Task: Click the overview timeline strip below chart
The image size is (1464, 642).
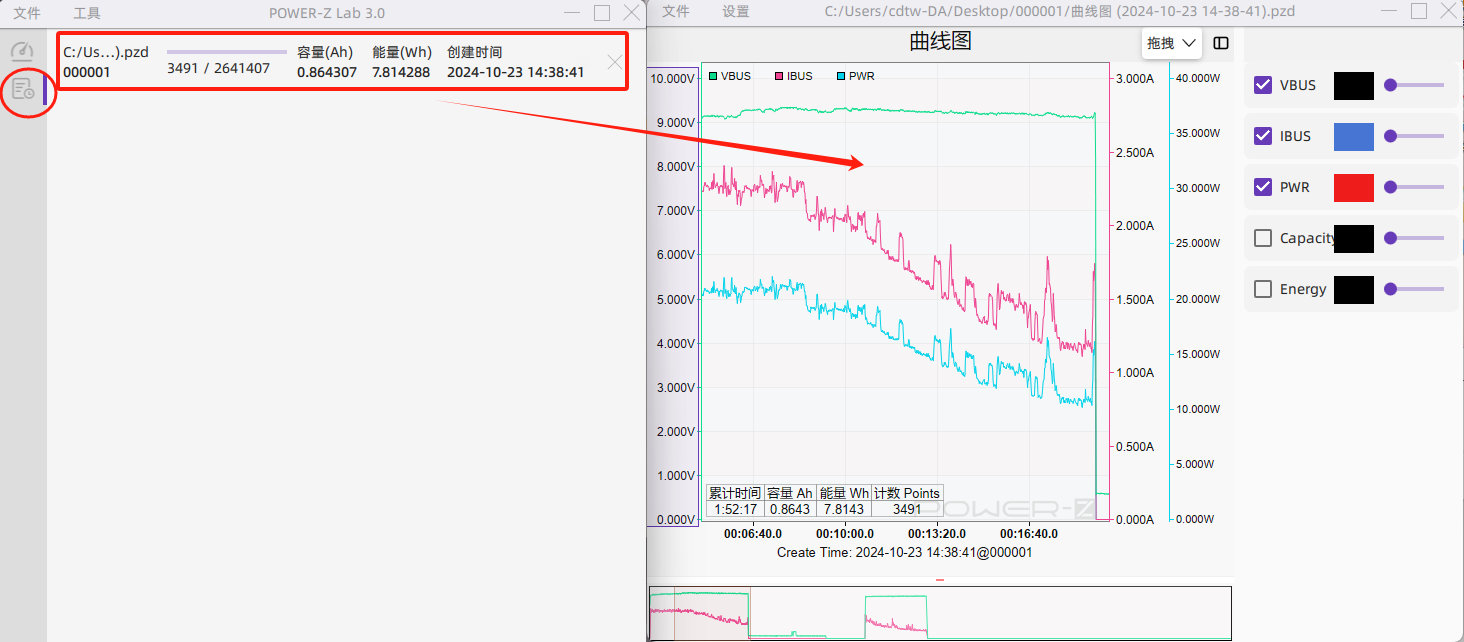Action: point(940,613)
